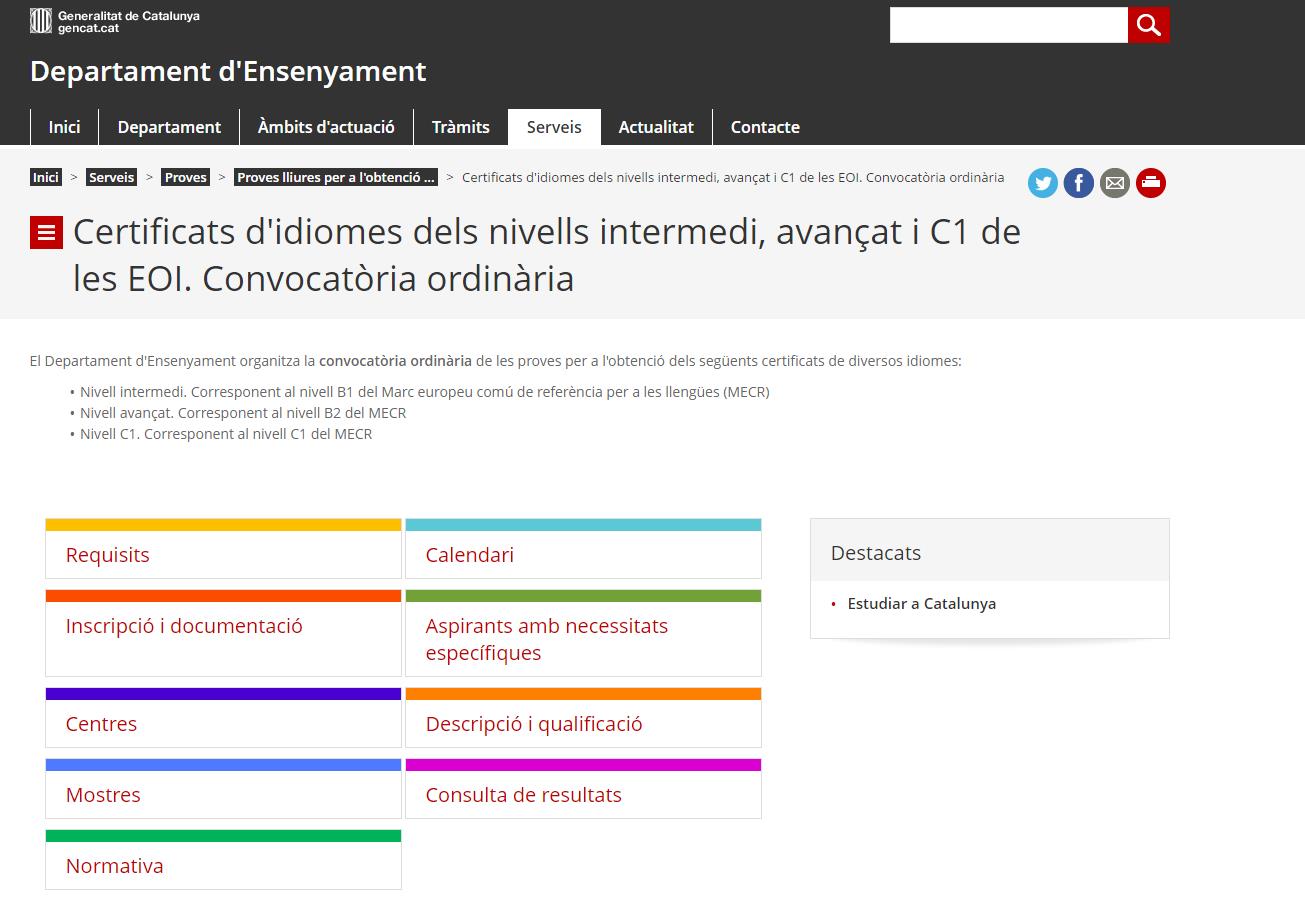Share page via Facebook icon
The width and height of the screenshot is (1305, 920).
(1078, 183)
